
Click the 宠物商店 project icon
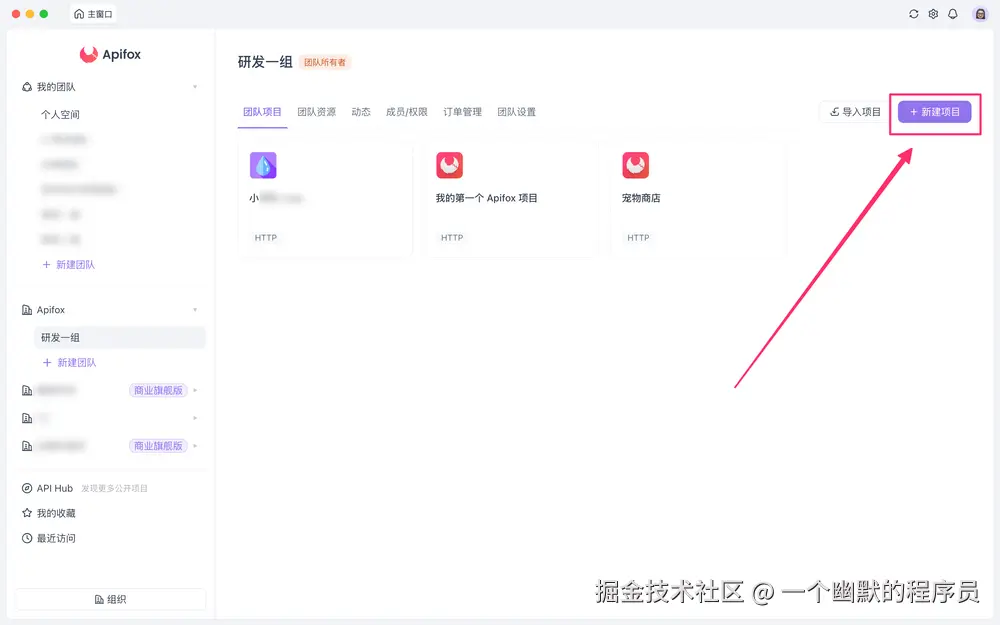click(636, 165)
